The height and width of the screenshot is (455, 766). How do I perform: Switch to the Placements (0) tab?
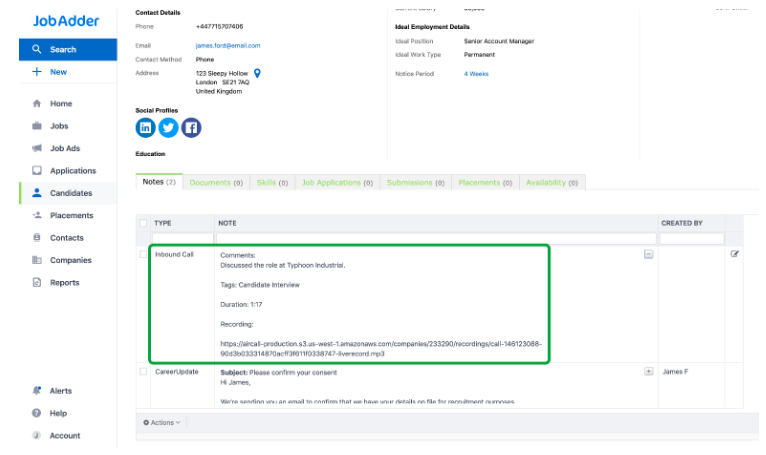click(485, 182)
